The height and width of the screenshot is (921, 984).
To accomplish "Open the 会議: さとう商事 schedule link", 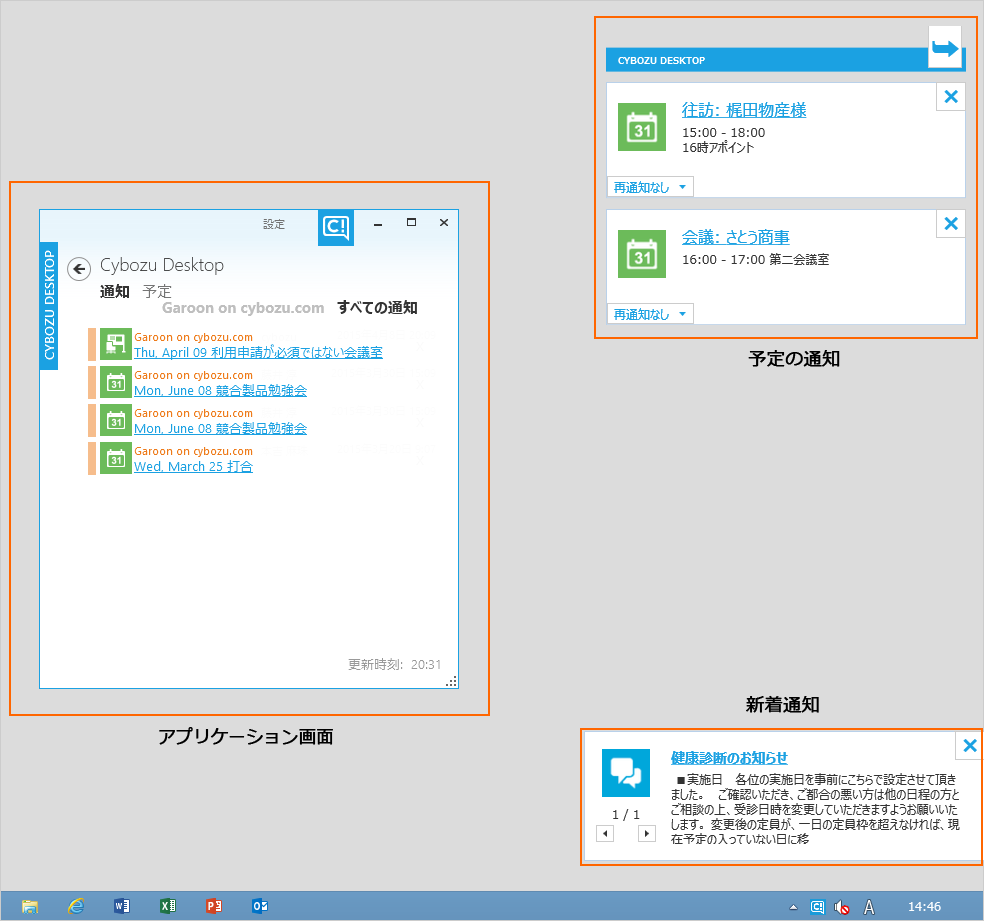I will click(735, 237).
